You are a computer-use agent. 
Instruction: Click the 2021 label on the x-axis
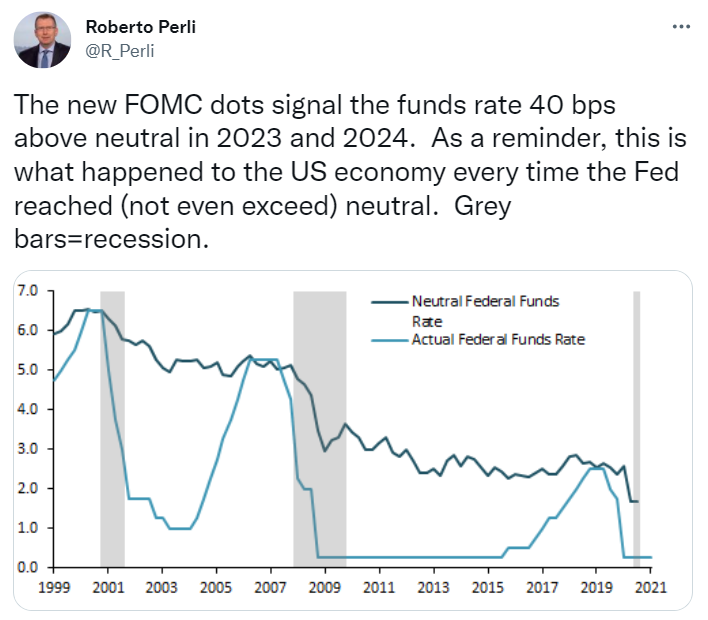(x=650, y=587)
